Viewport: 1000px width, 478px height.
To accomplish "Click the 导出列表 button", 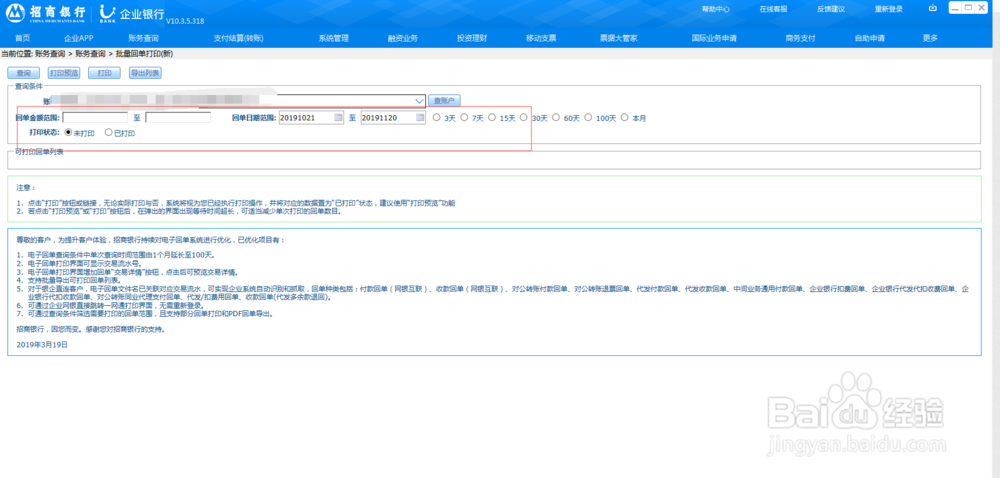I will [145, 73].
